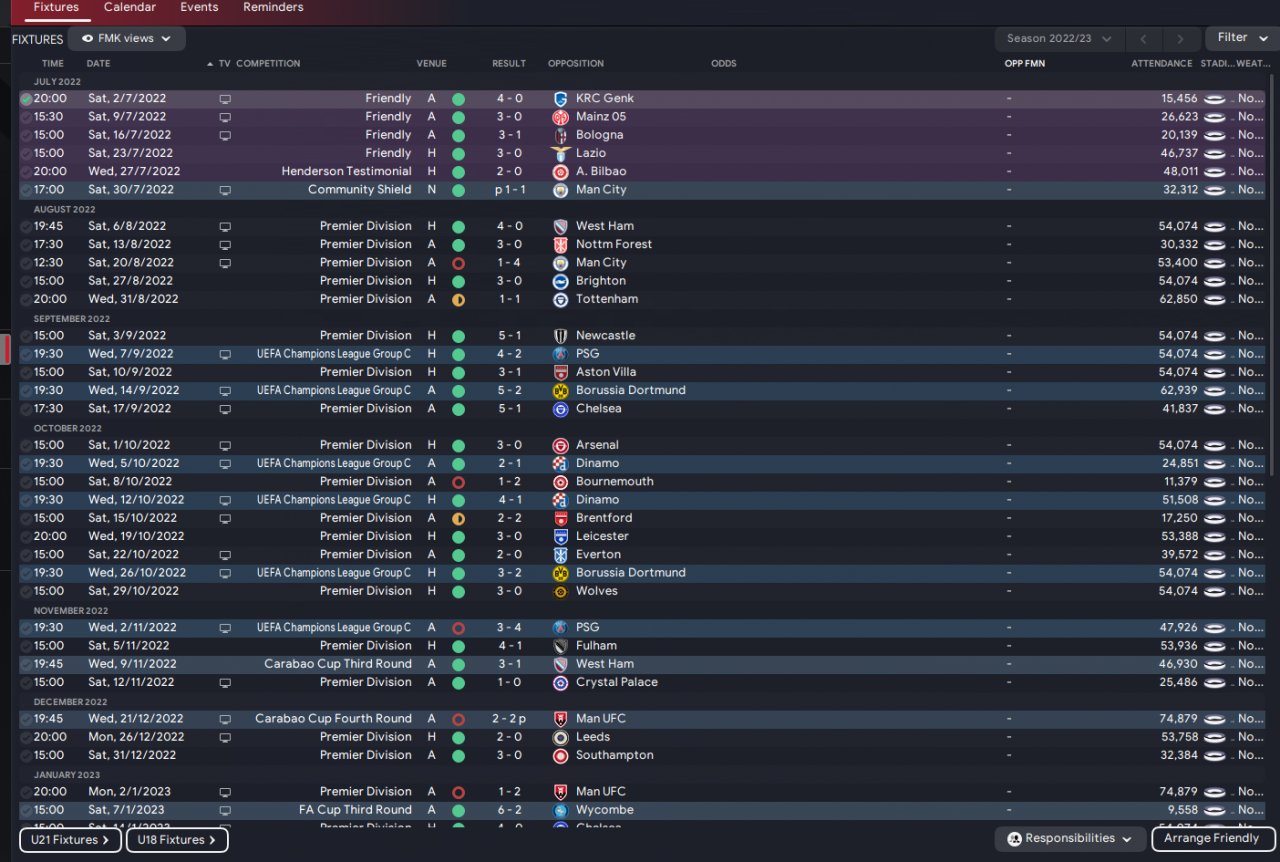Click the Crystal Palace club crest
This screenshot has height=862, width=1280.
[x=560, y=682]
